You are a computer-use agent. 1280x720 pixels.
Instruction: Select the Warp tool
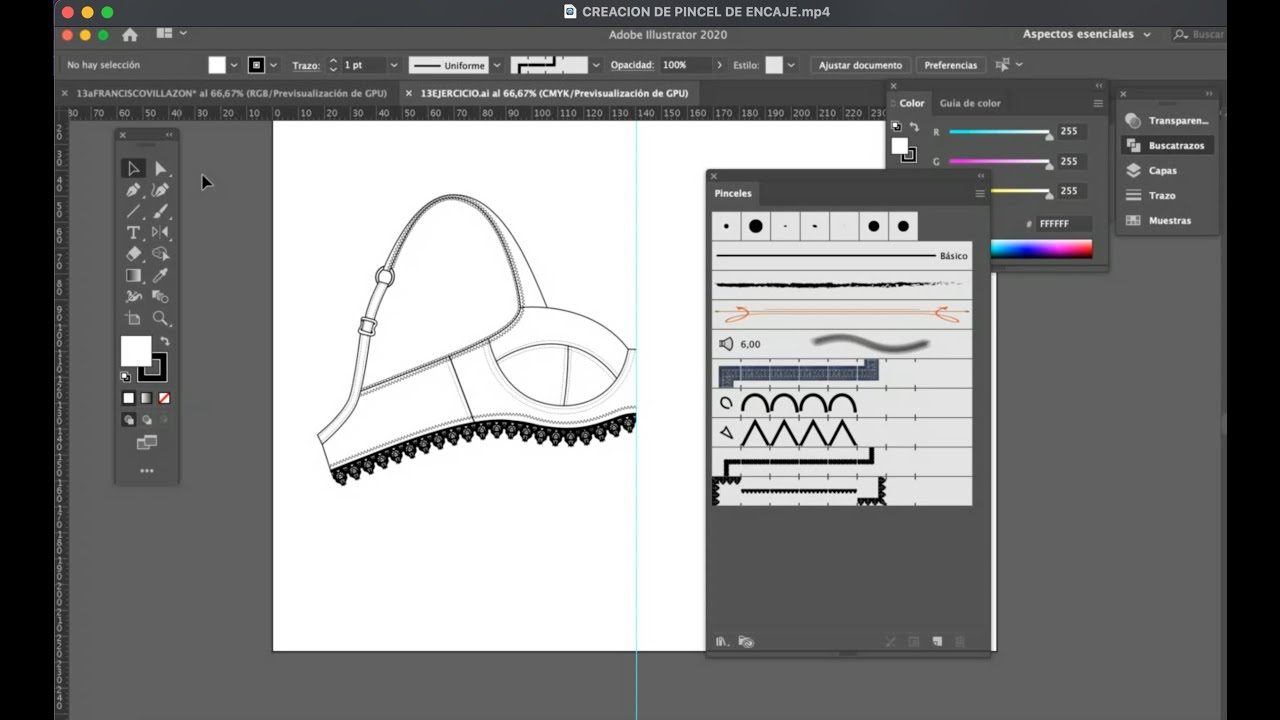(133, 297)
